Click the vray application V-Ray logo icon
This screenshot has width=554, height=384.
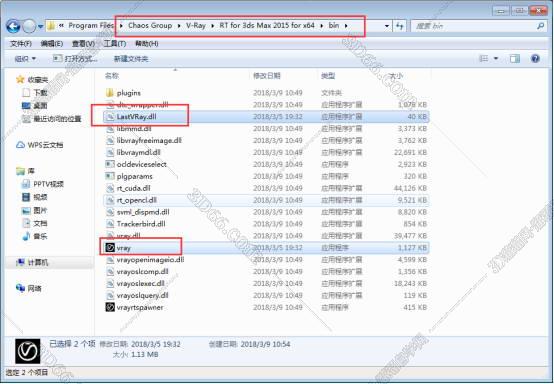(110, 248)
